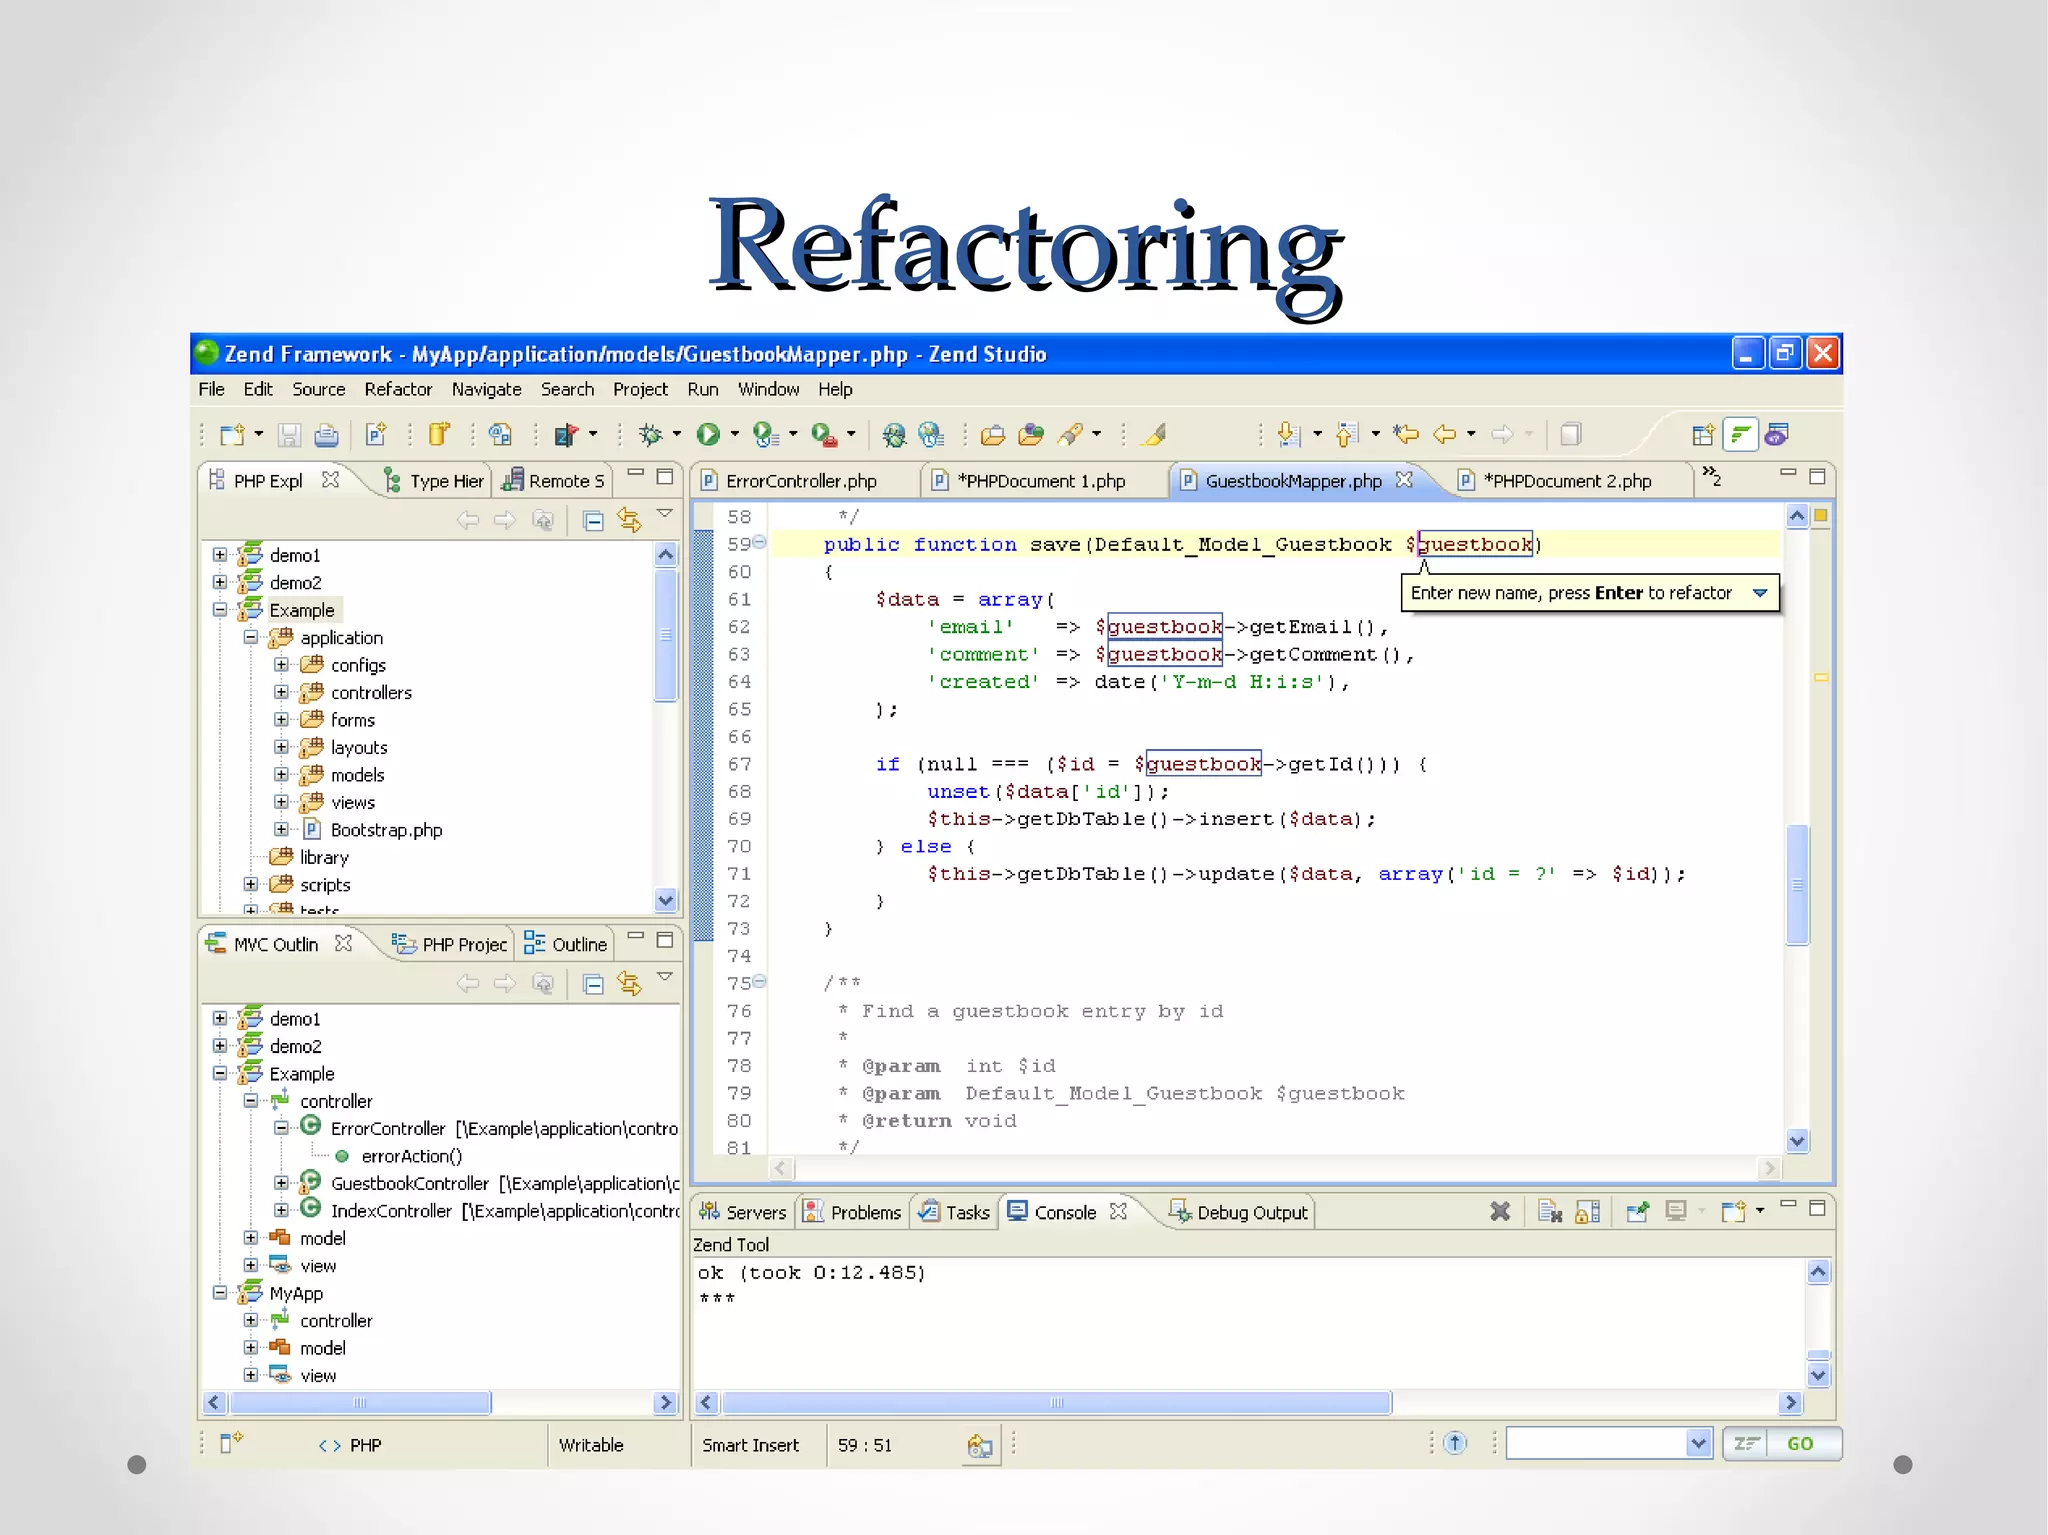Click Collapse All in MVC Outline
Viewport: 2048px width, 1535px height.
(593, 984)
